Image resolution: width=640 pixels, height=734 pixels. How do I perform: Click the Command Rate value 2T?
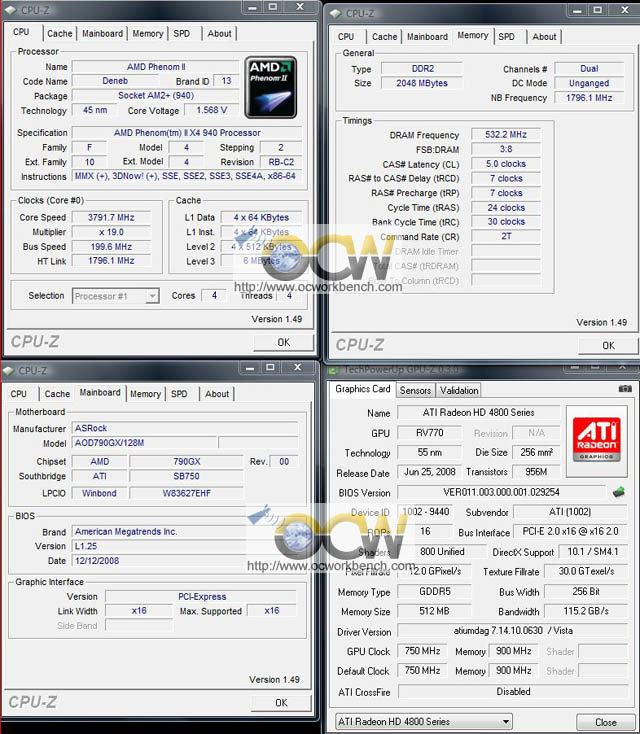click(x=506, y=236)
